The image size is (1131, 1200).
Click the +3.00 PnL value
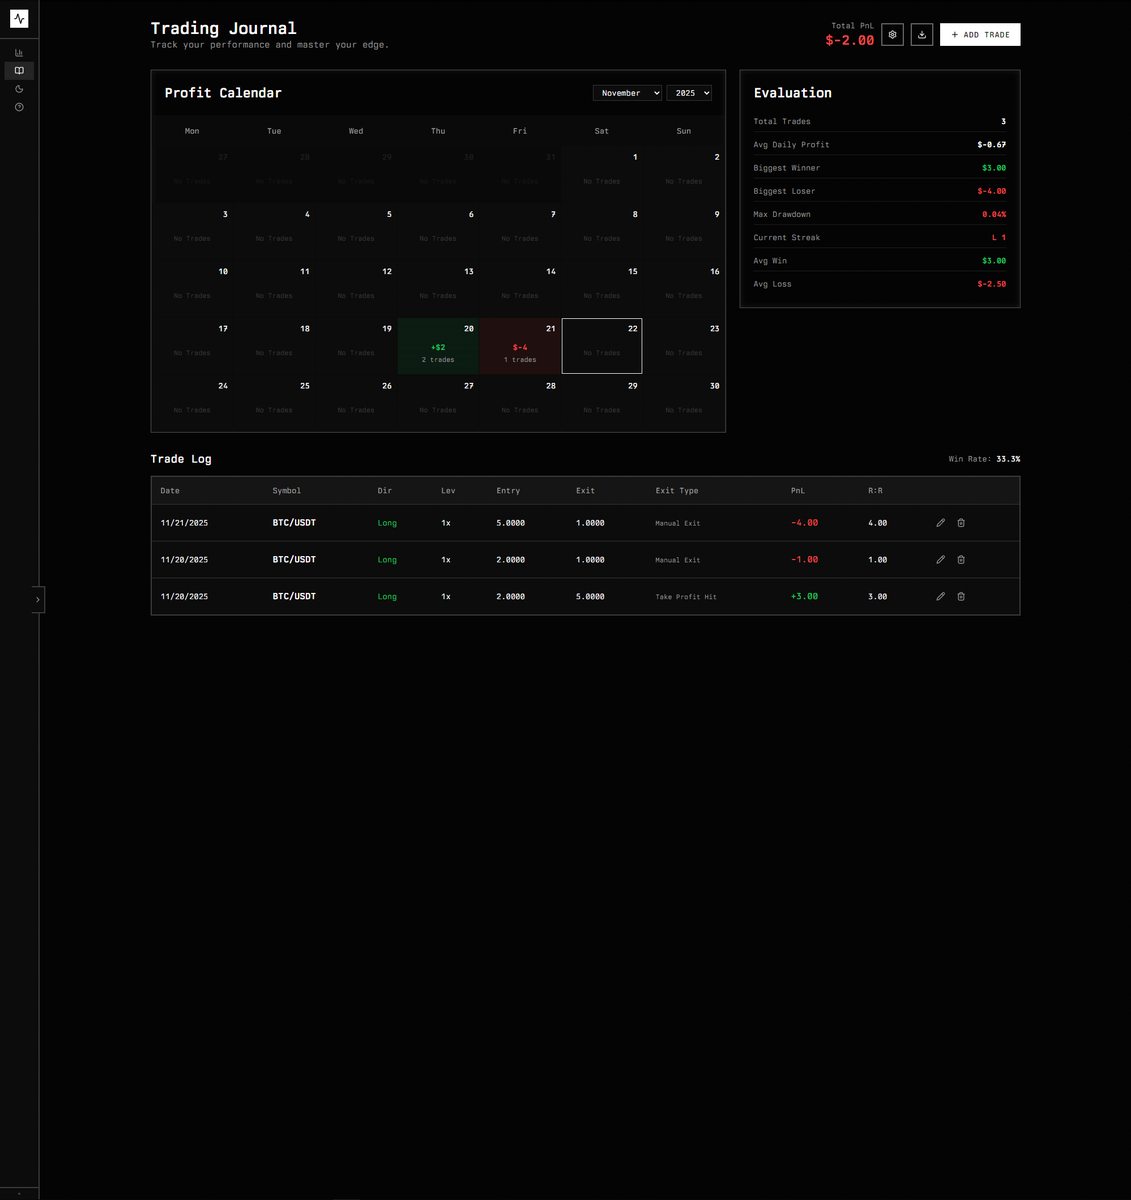click(x=804, y=596)
